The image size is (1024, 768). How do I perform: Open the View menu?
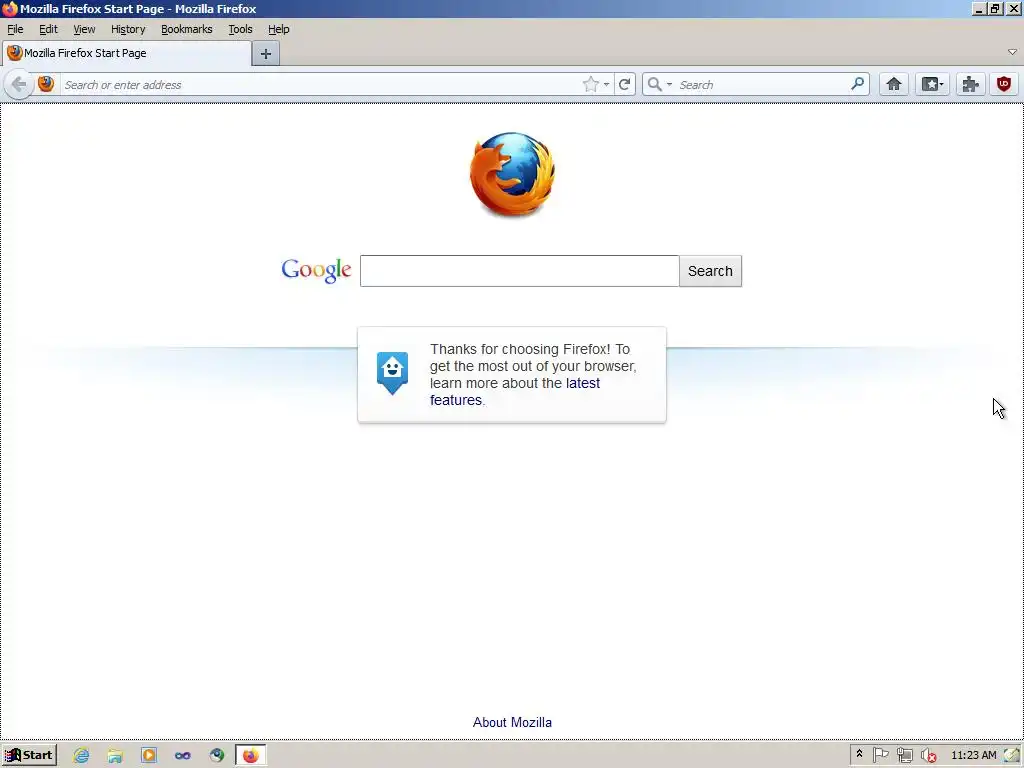[84, 29]
